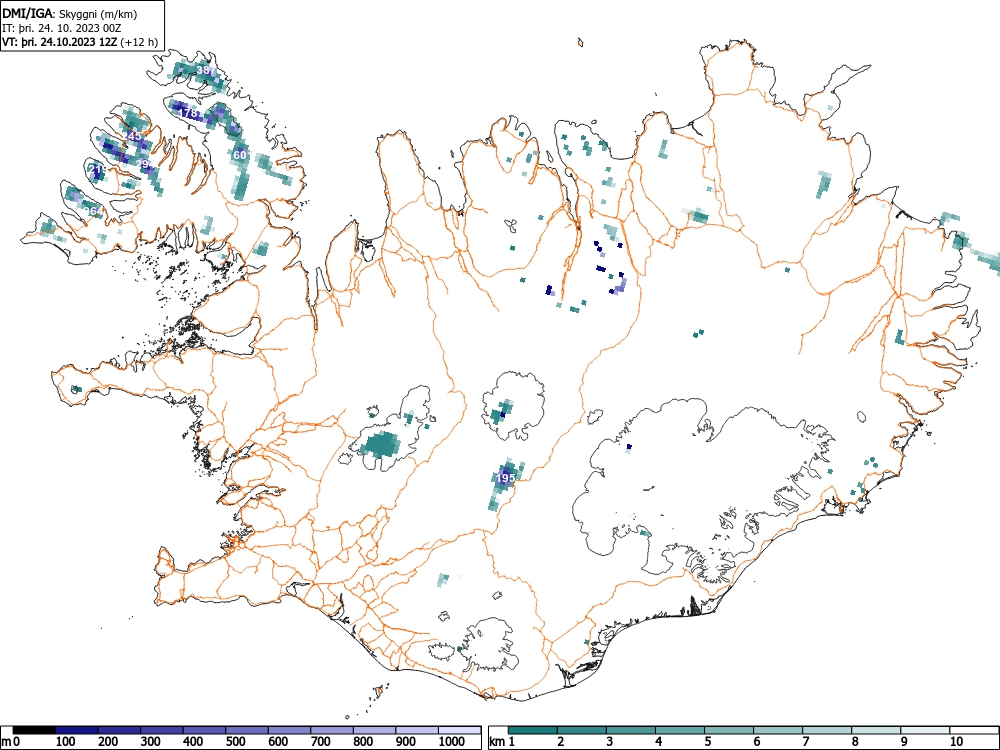Click the '10' tick label on the km scale
The height and width of the screenshot is (750, 1000).
(956, 742)
